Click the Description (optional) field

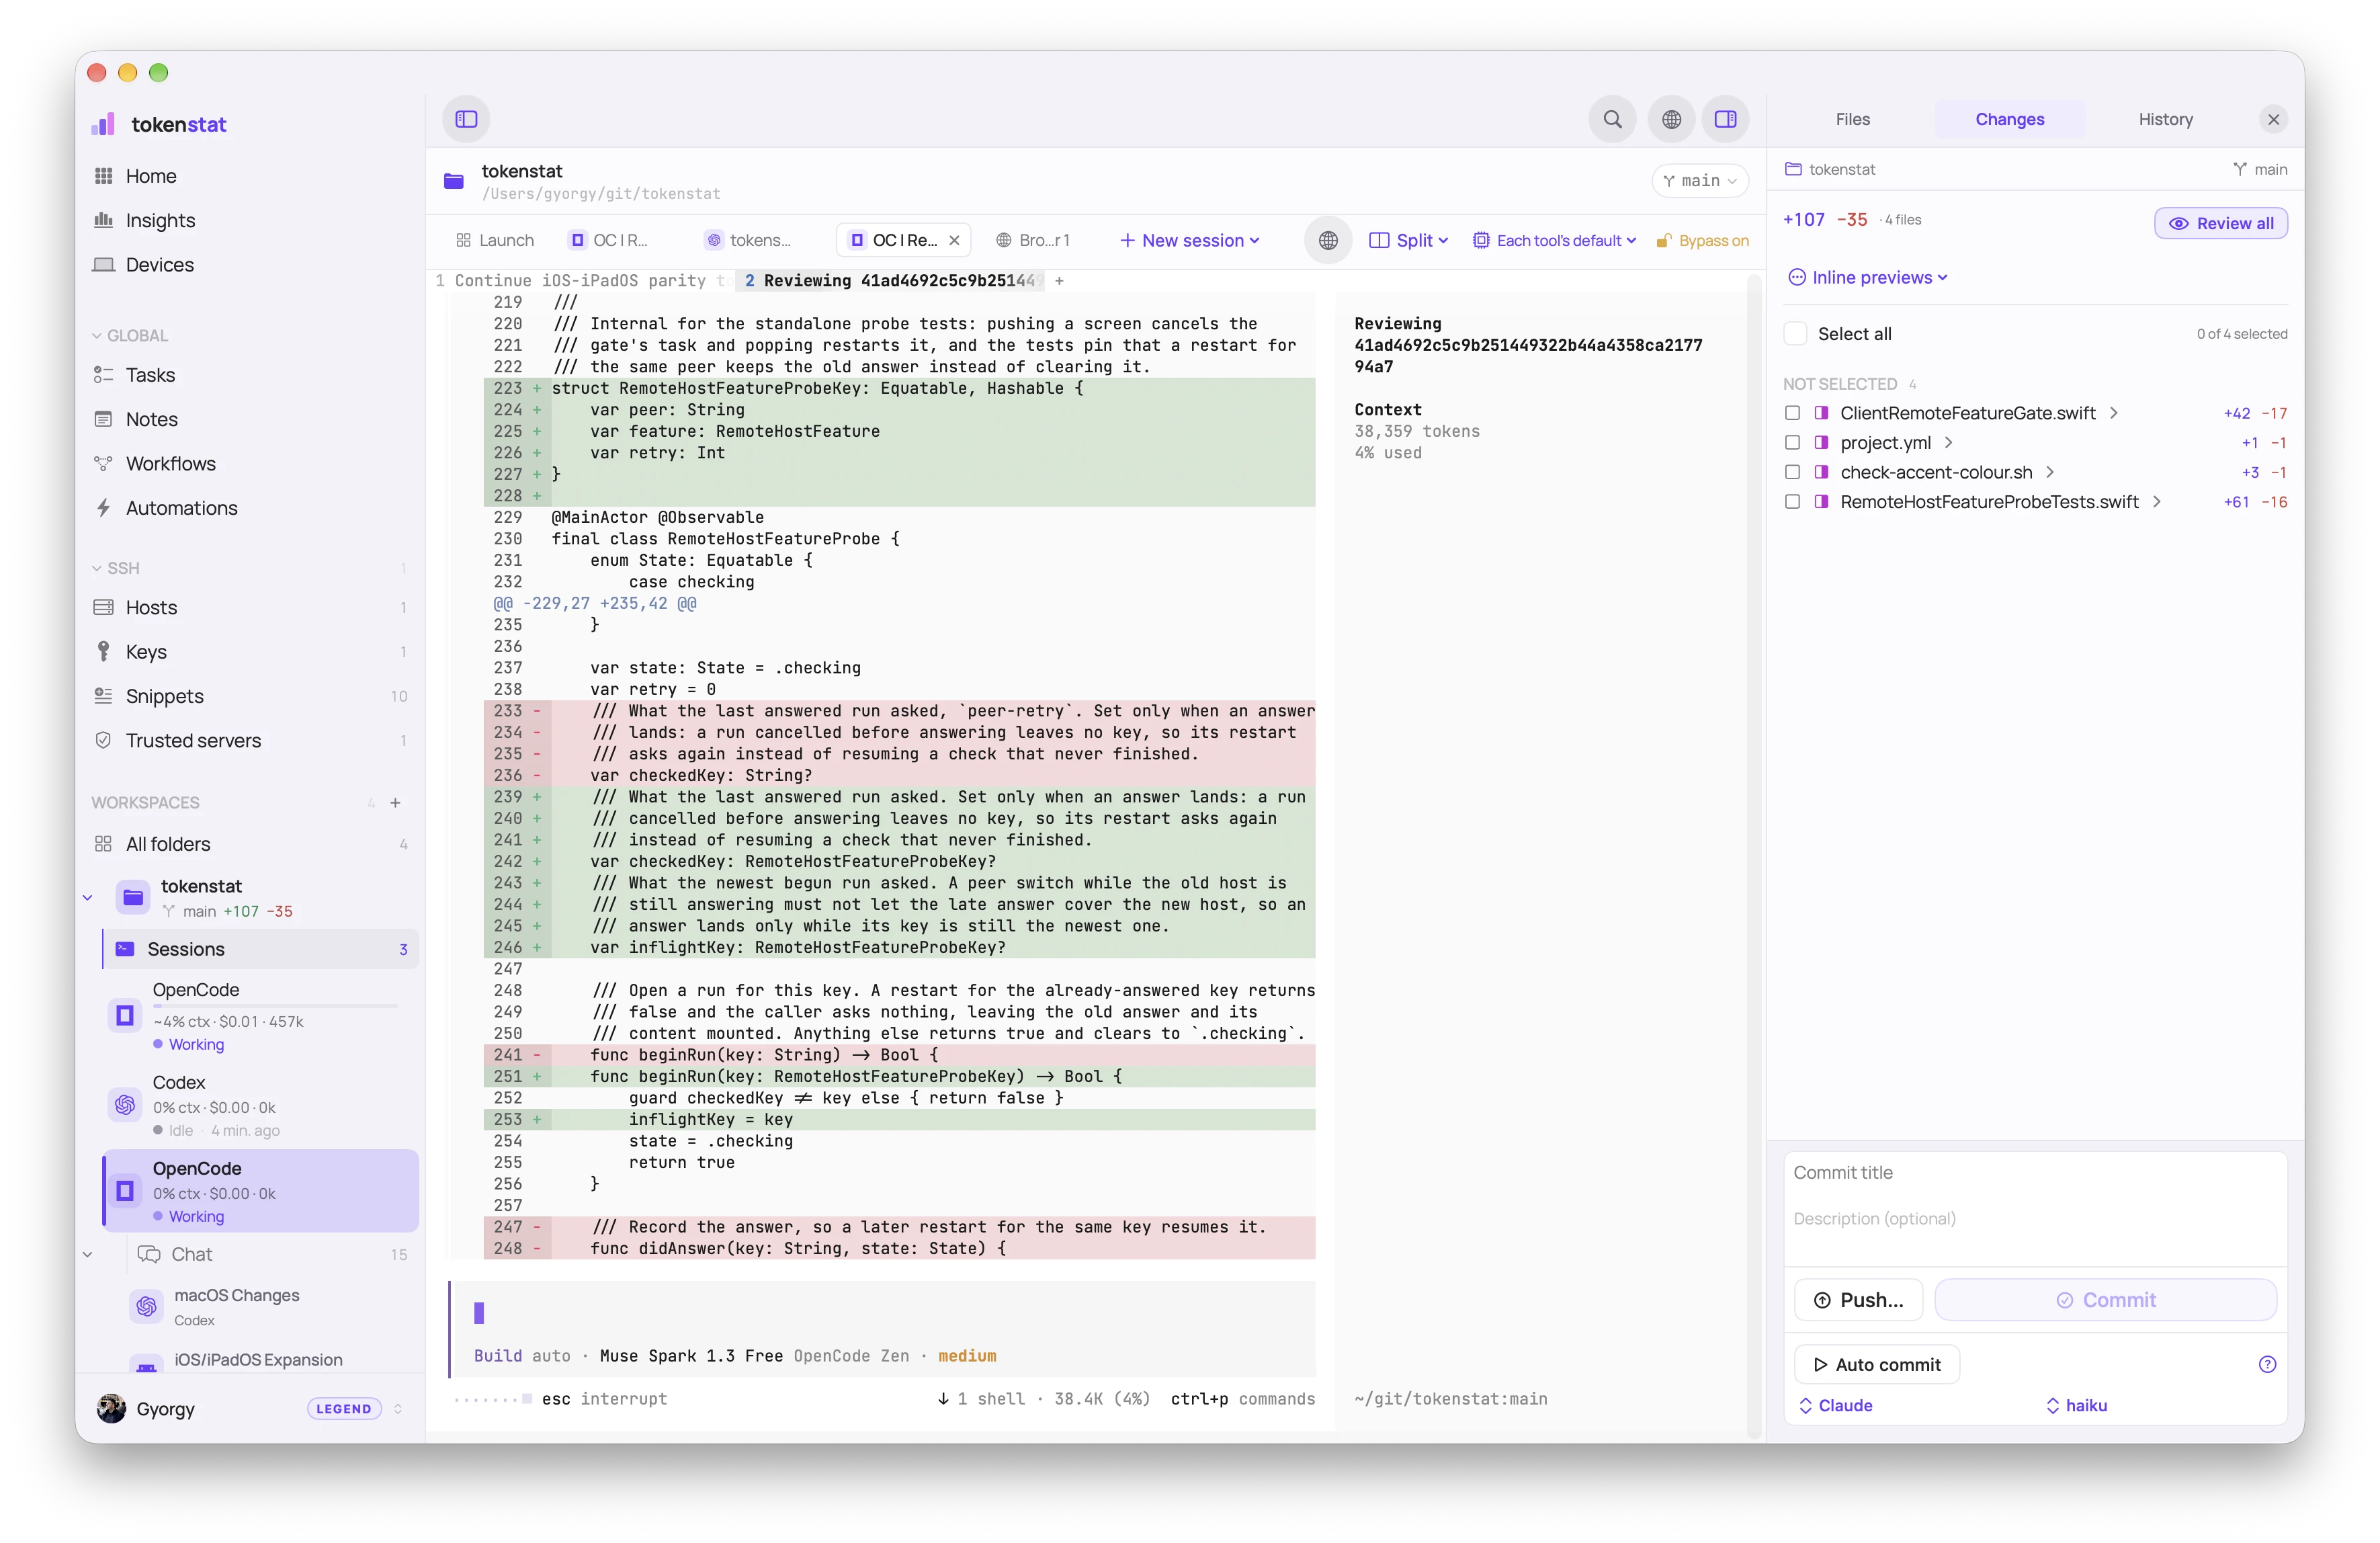coord(2035,1219)
